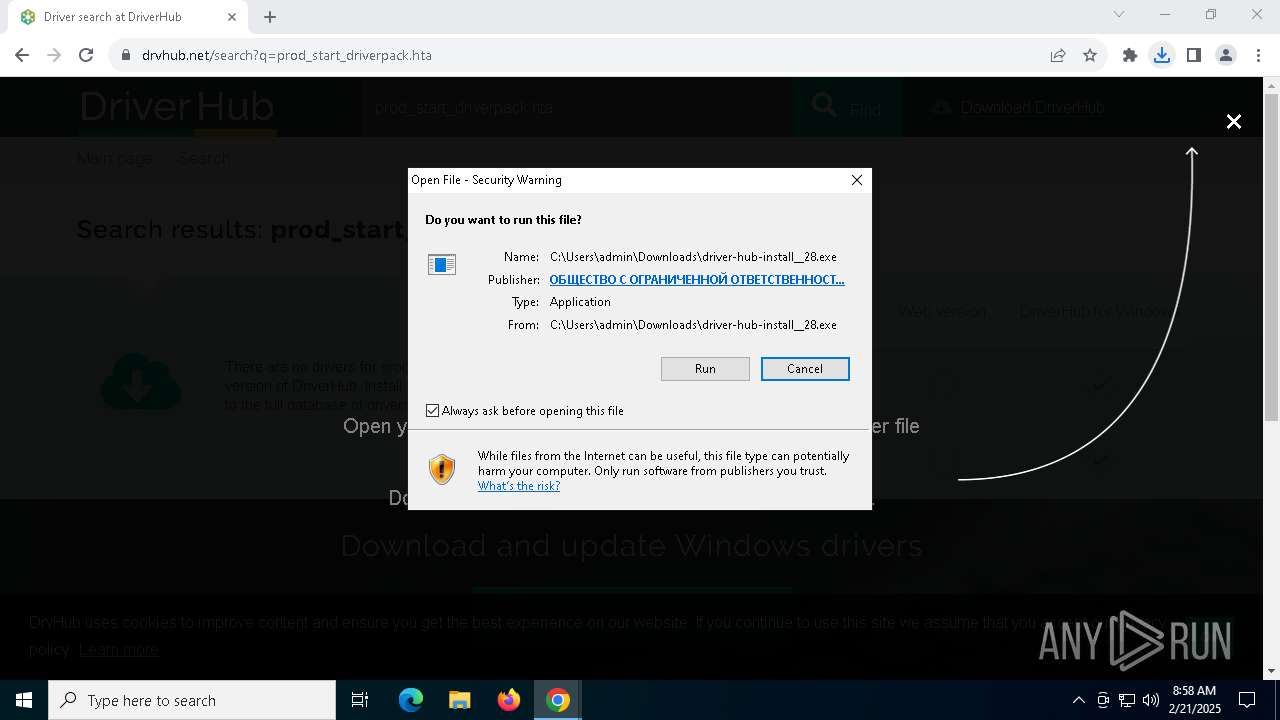Focus the Chrome address bar URL

(x=287, y=55)
